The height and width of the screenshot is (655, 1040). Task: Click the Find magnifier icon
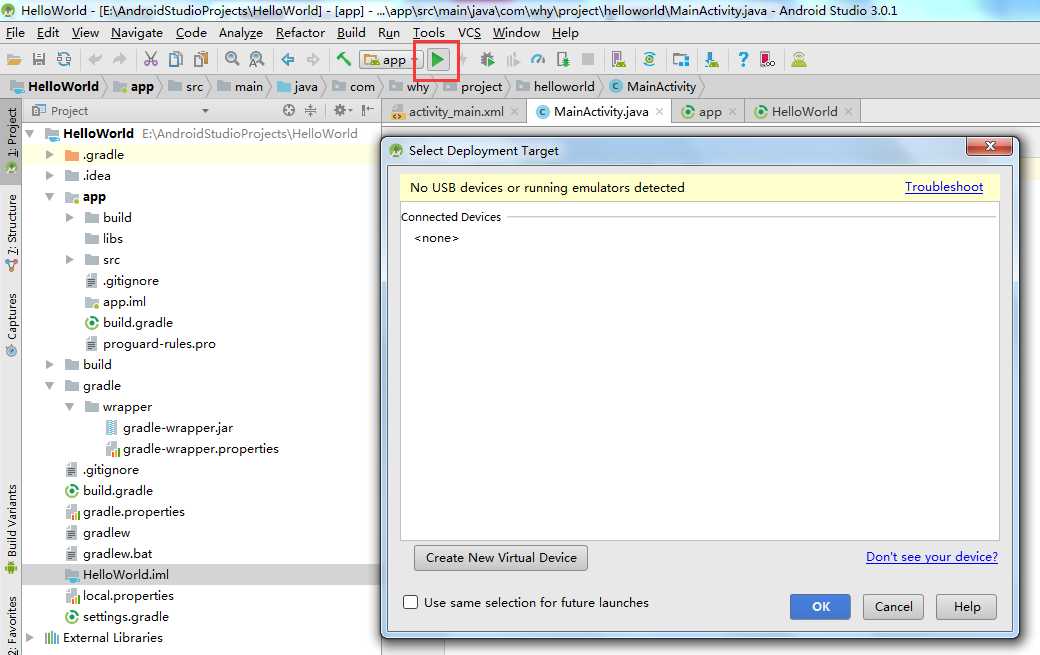(x=232, y=60)
